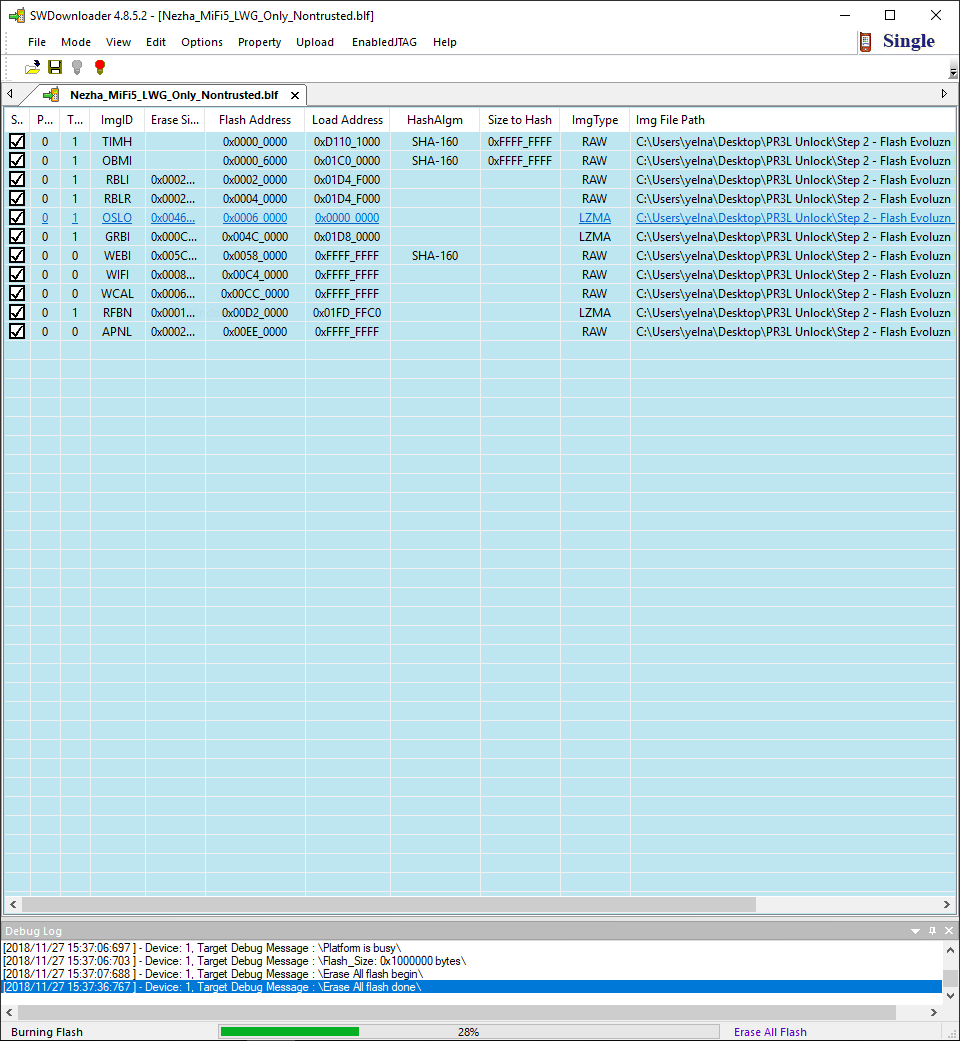Click the save floppy disk icon
The height and width of the screenshot is (1041, 960).
[55, 67]
